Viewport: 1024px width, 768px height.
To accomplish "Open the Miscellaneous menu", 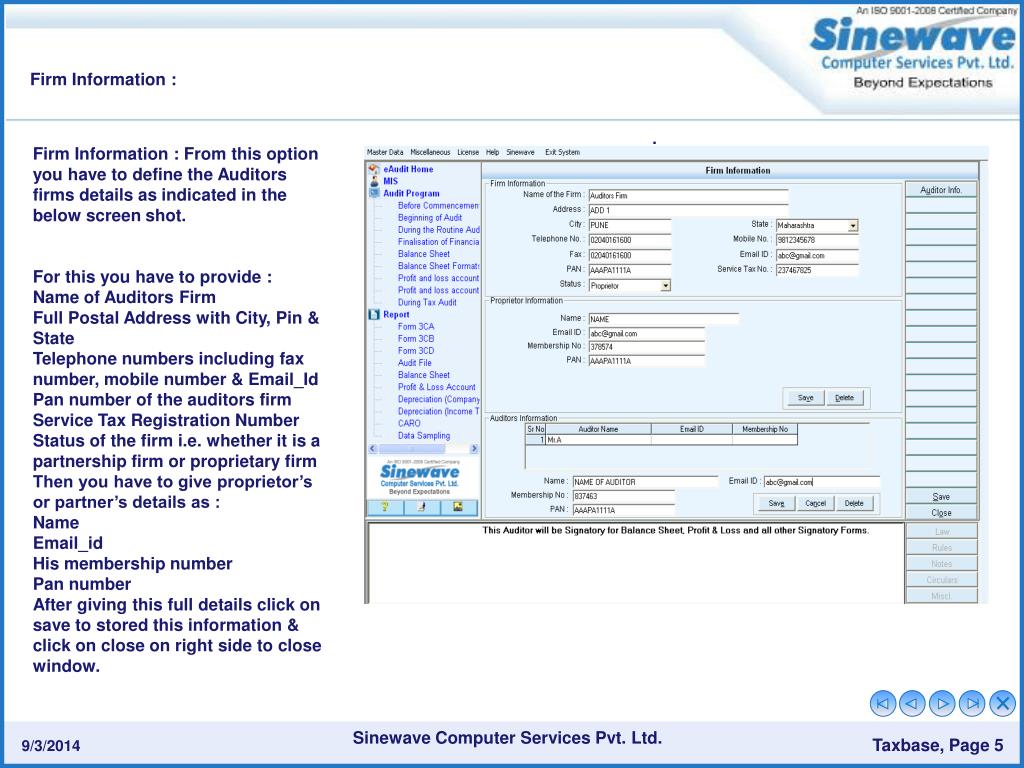I will point(430,152).
